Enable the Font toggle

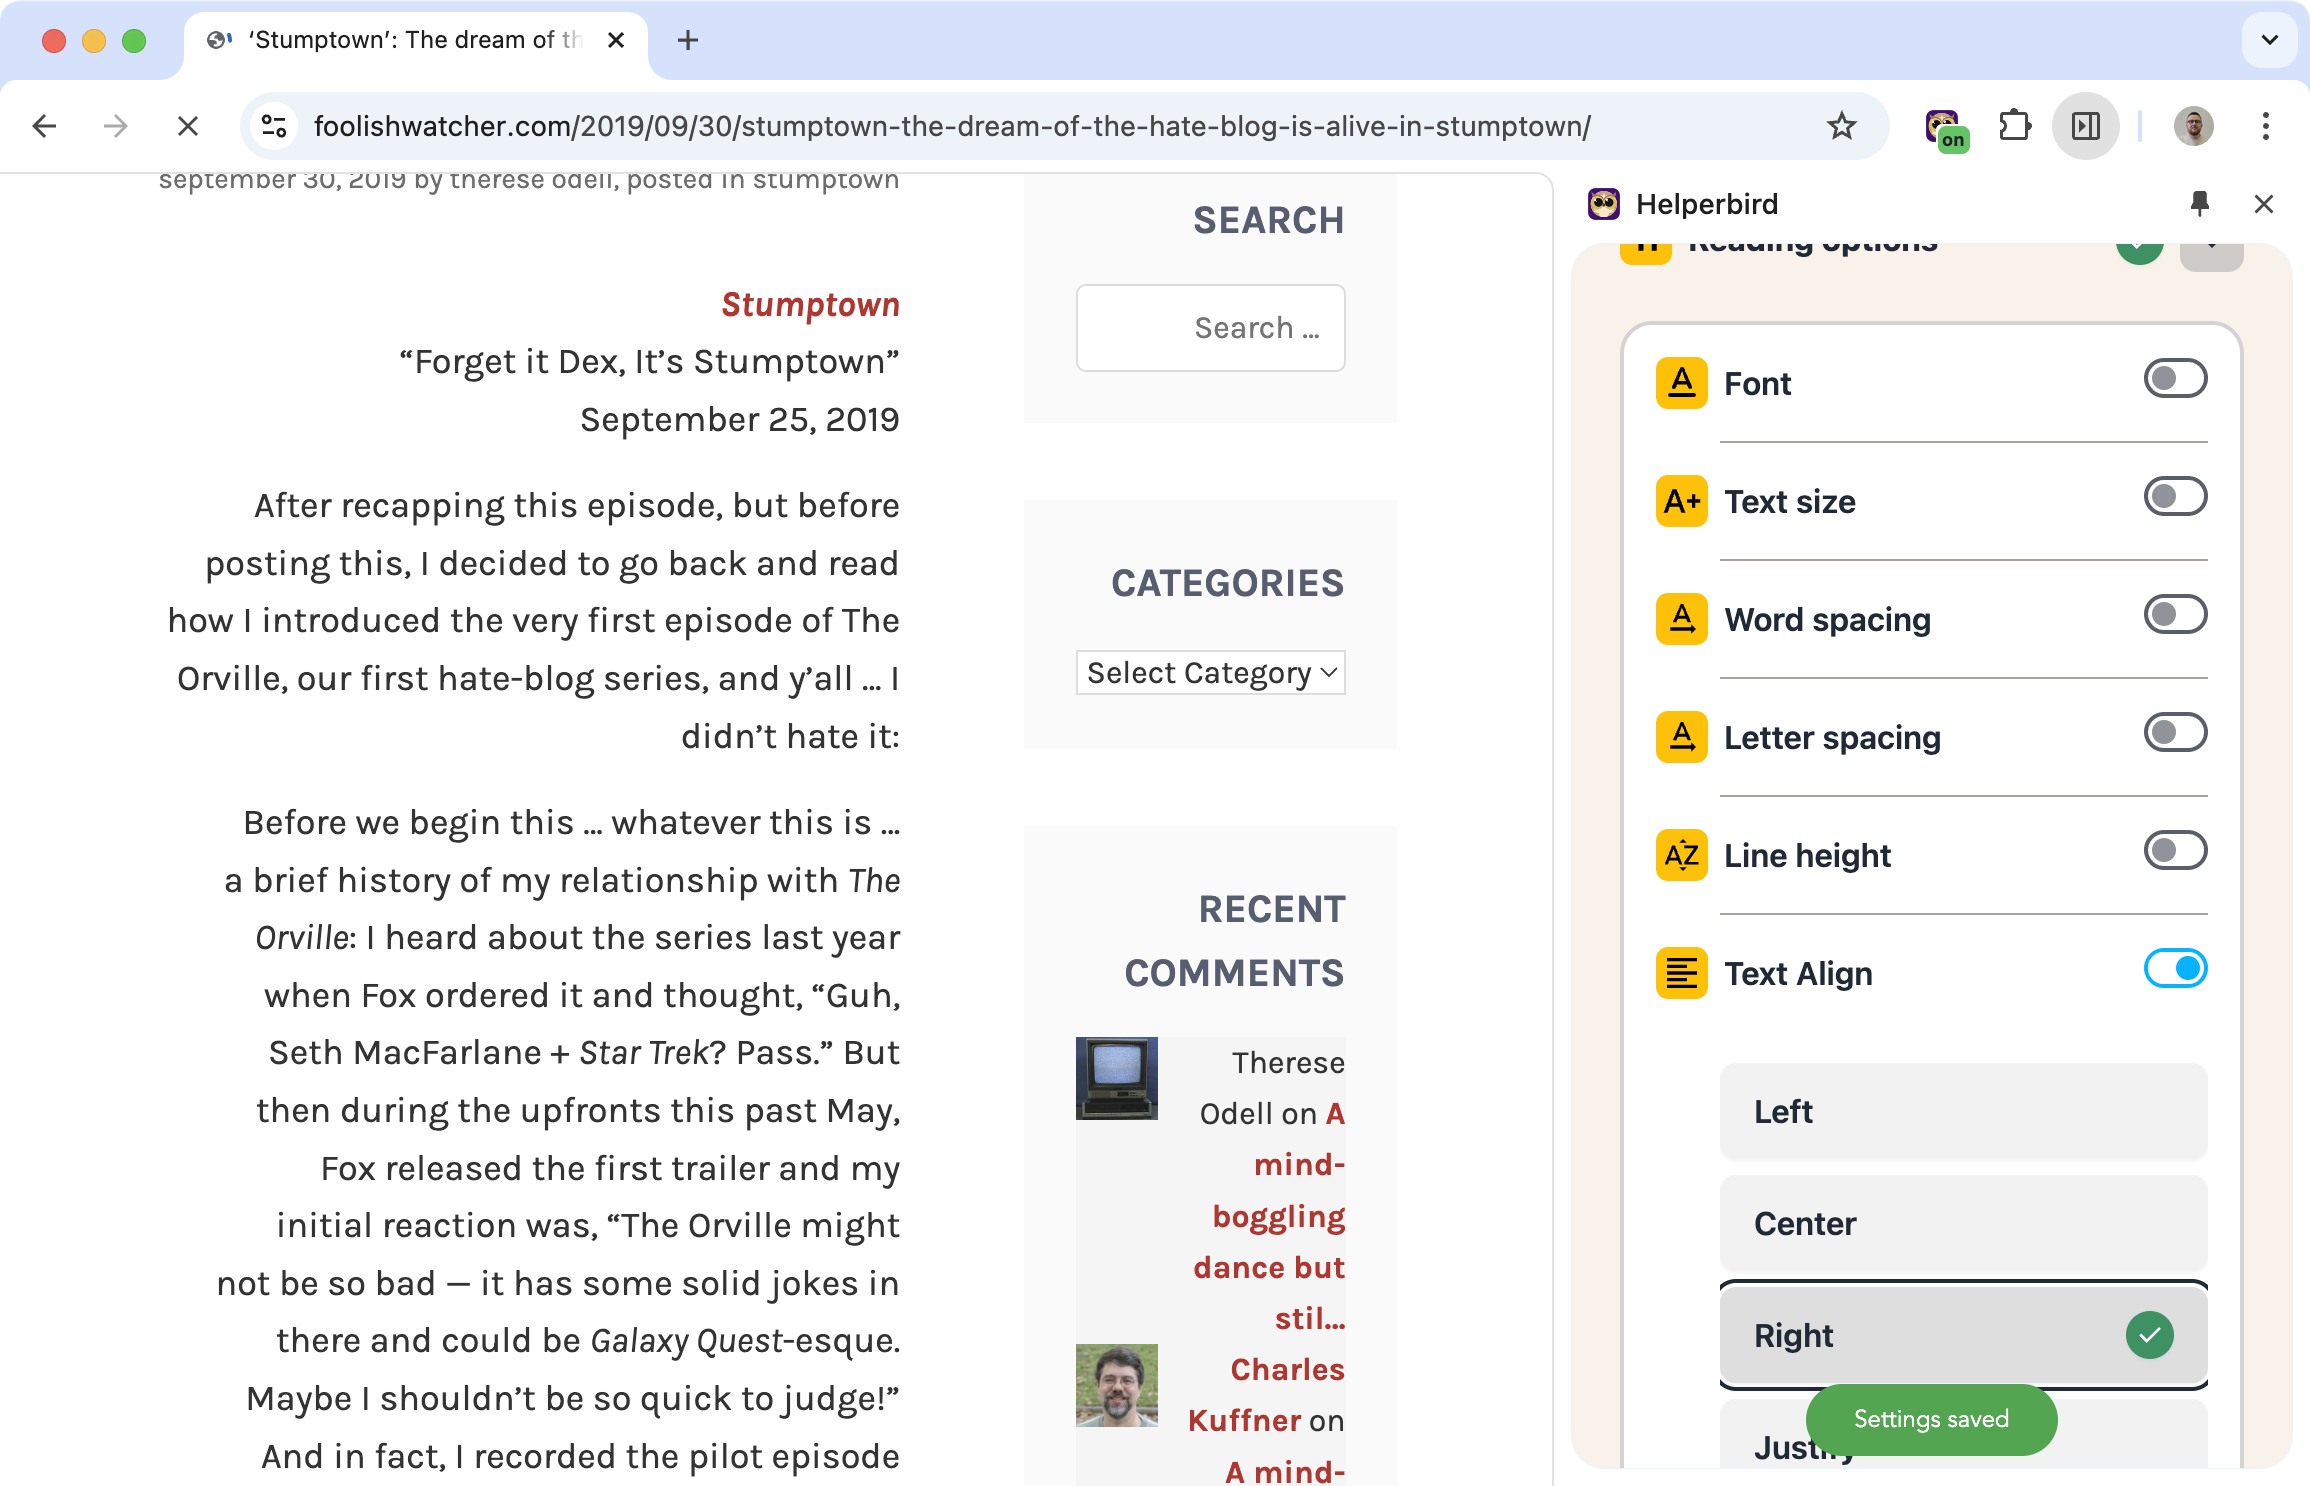[2175, 378]
